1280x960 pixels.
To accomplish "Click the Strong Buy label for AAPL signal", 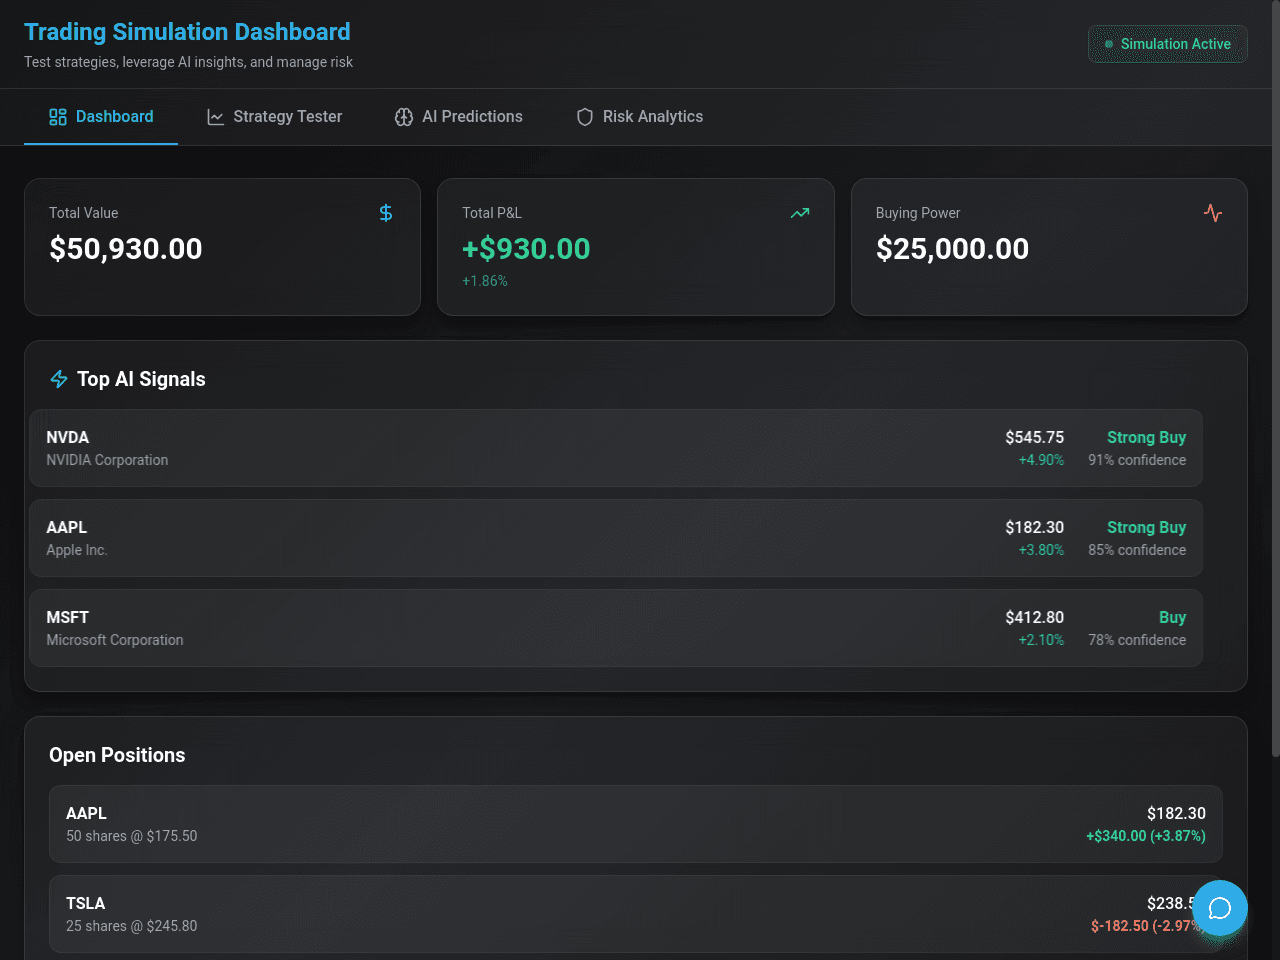I will tap(1146, 527).
